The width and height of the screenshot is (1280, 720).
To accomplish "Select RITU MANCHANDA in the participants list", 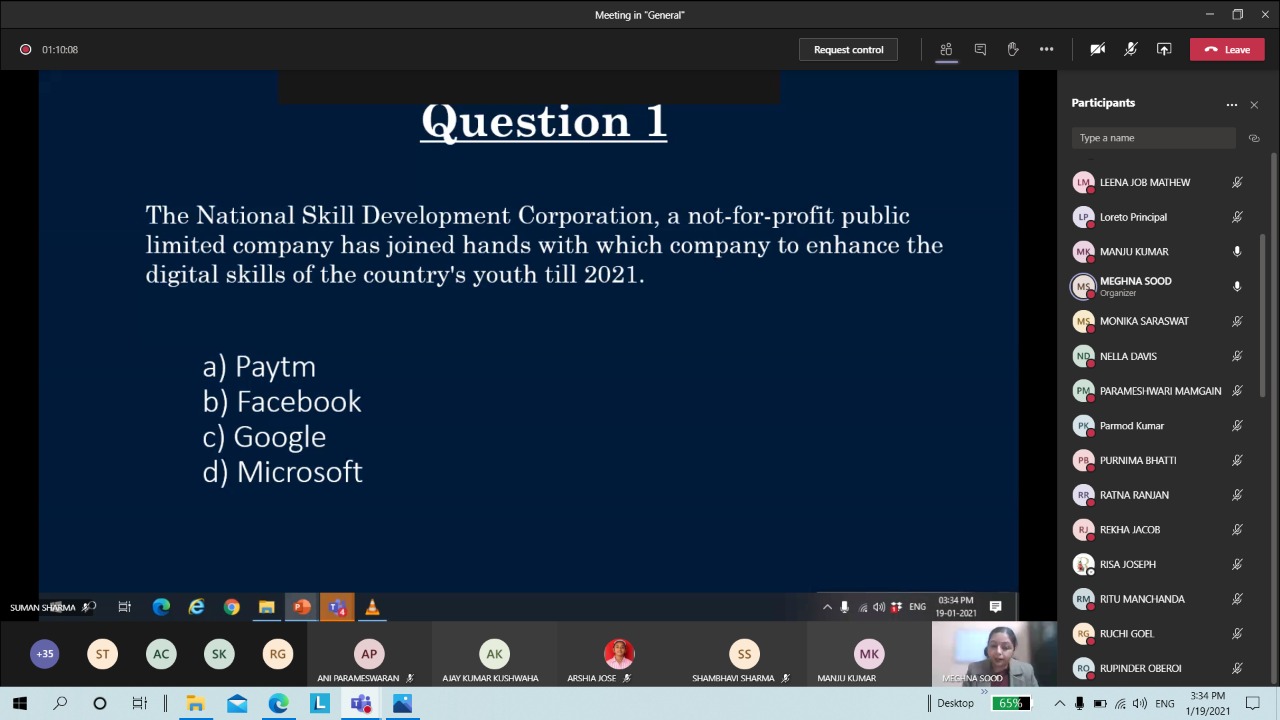I will click(x=1142, y=599).
